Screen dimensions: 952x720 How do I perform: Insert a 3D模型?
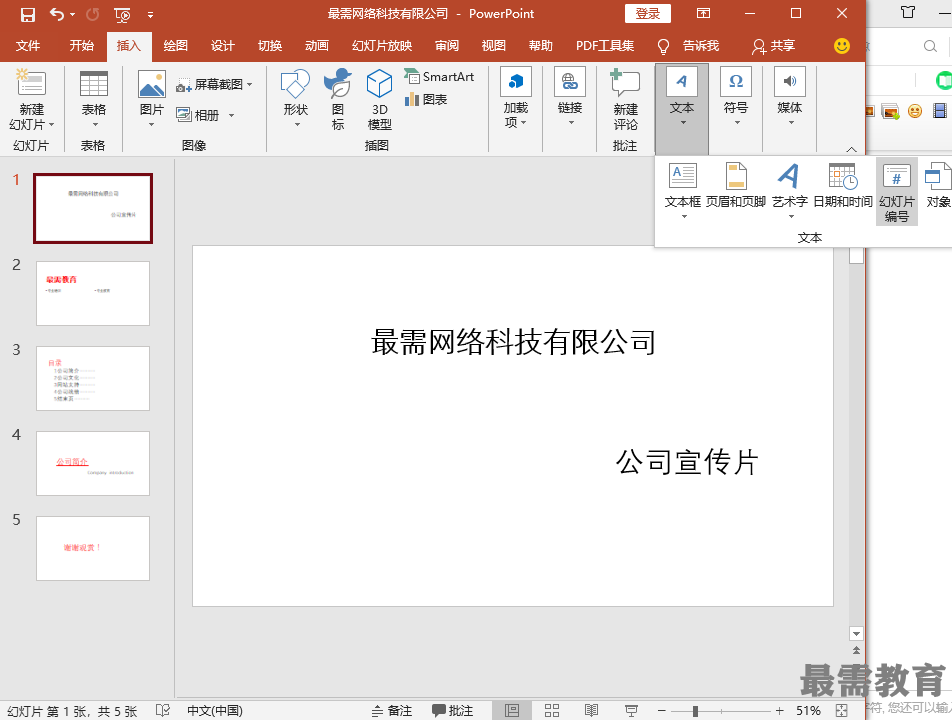[379, 99]
